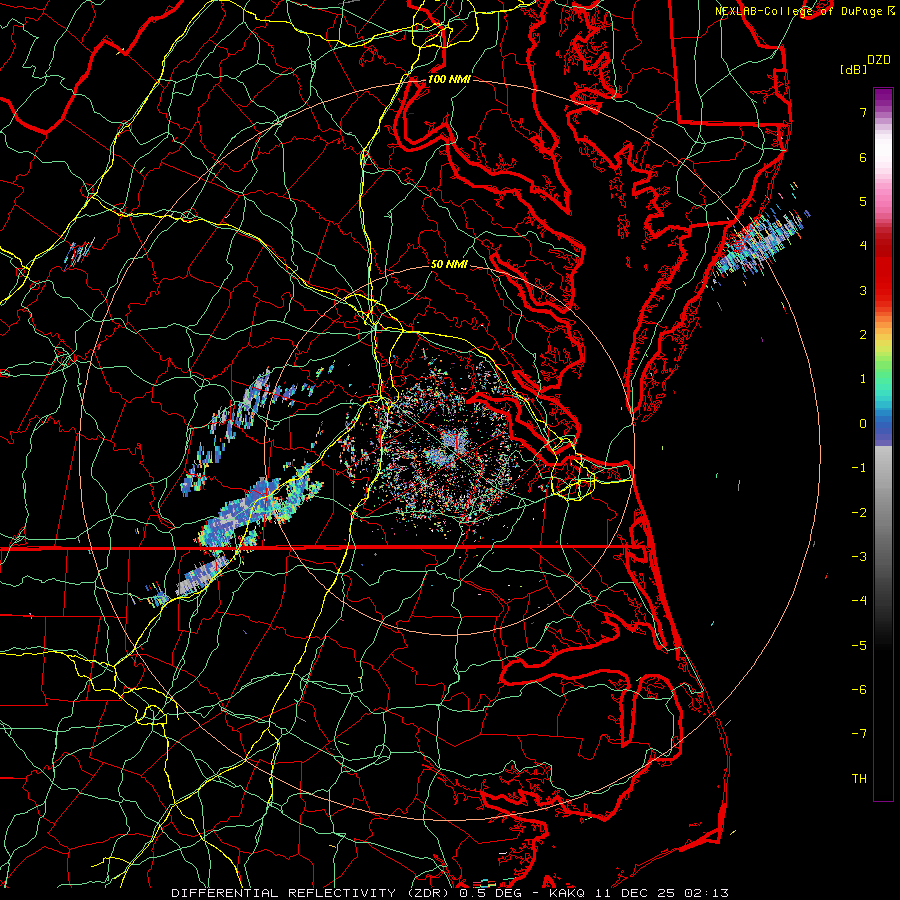
Task: Click the 'KAKQ' radar site identifier
Action: 569,893
